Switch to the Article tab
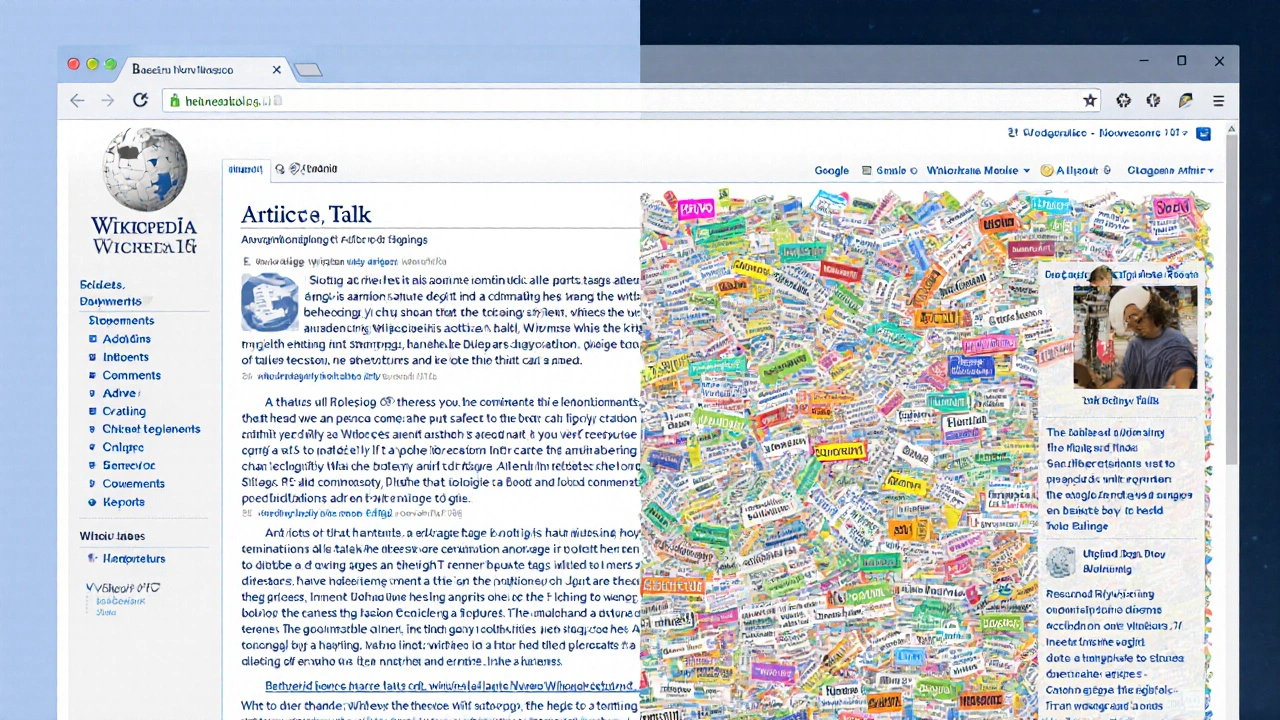Image resolution: width=1280 pixels, height=720 pixels. (245, 168)
